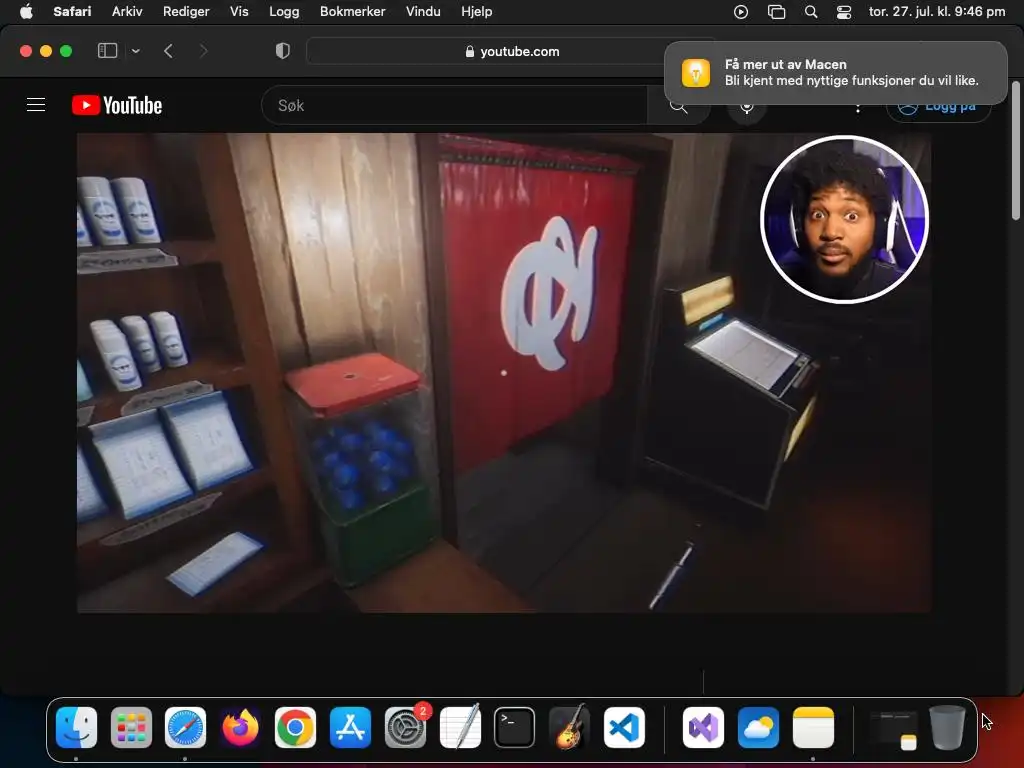Open the YouTube hamburger guide menu
The image size is (1024, 768).
pos(36,105)
